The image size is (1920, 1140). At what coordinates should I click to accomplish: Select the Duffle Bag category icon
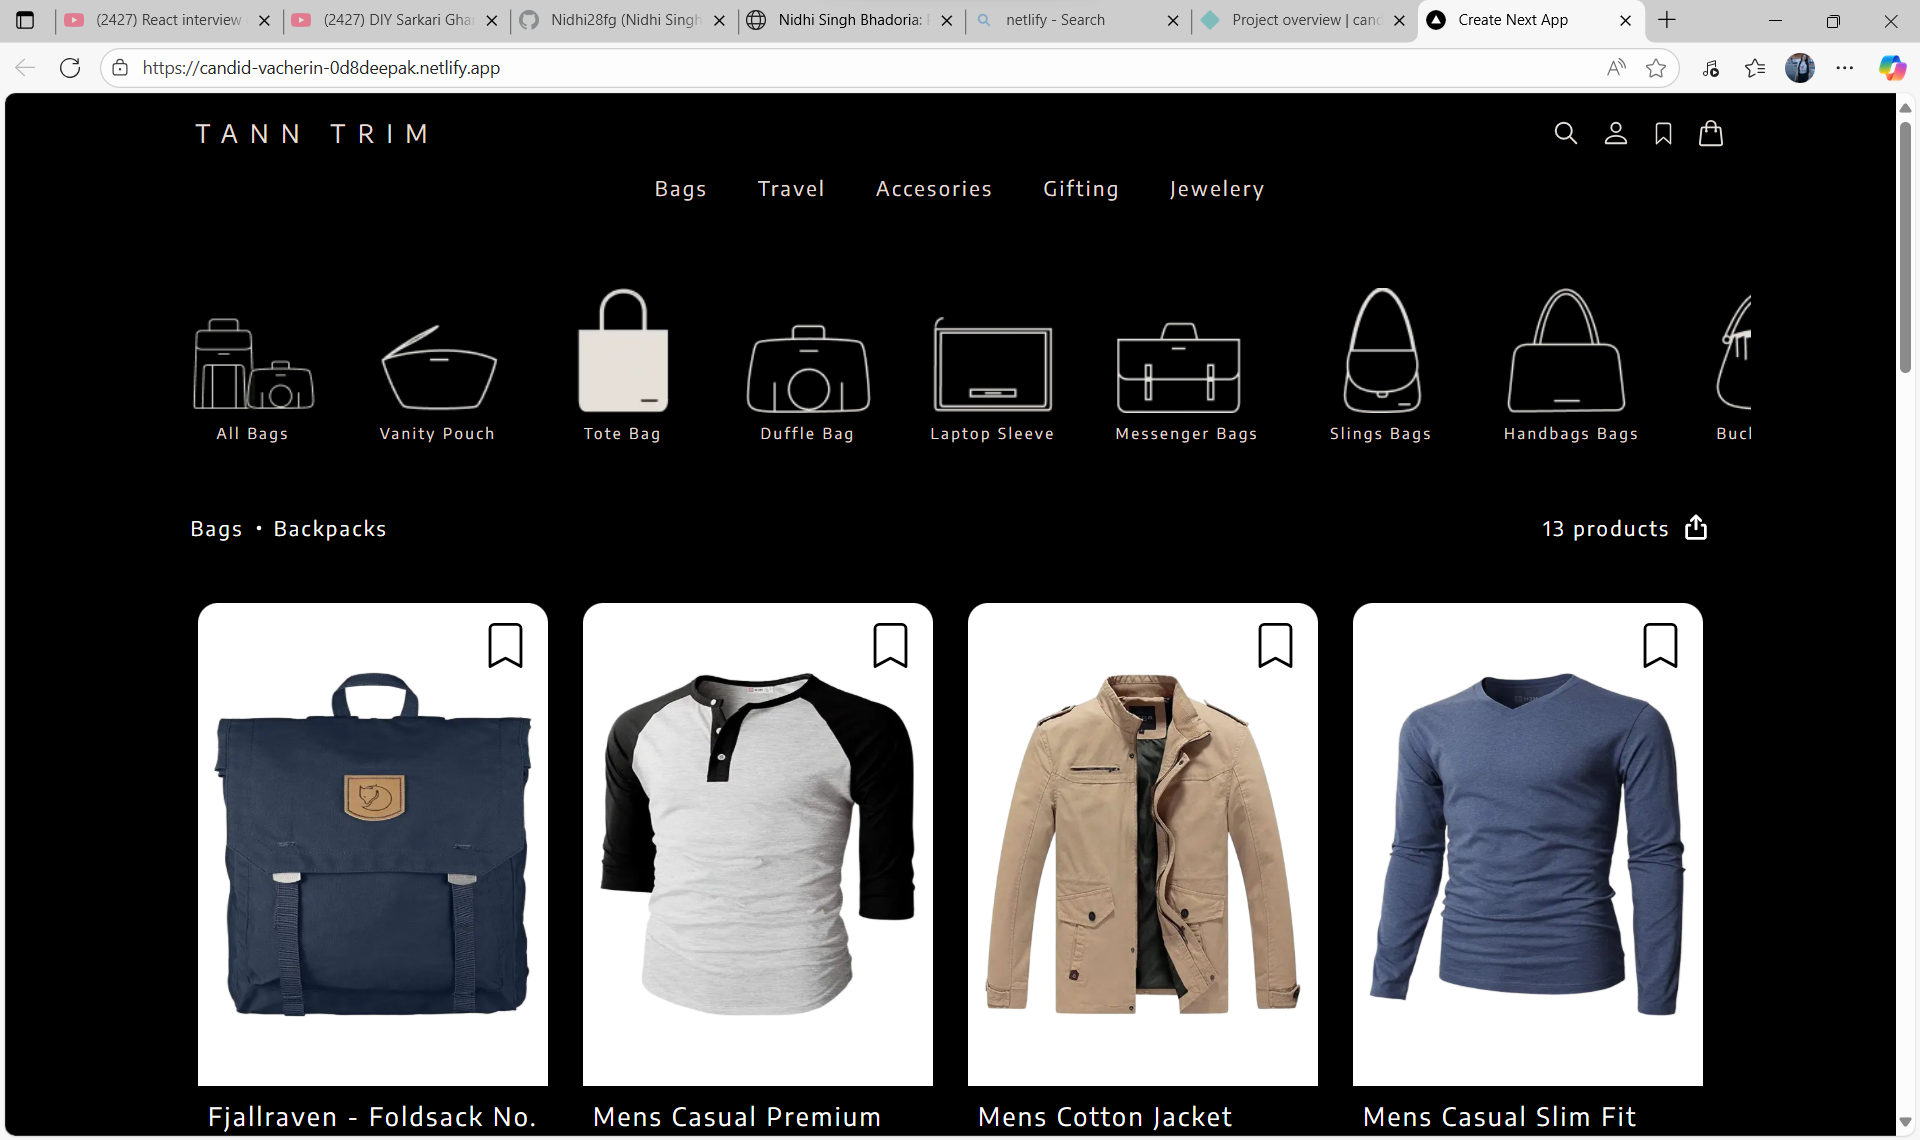[808, 368]
